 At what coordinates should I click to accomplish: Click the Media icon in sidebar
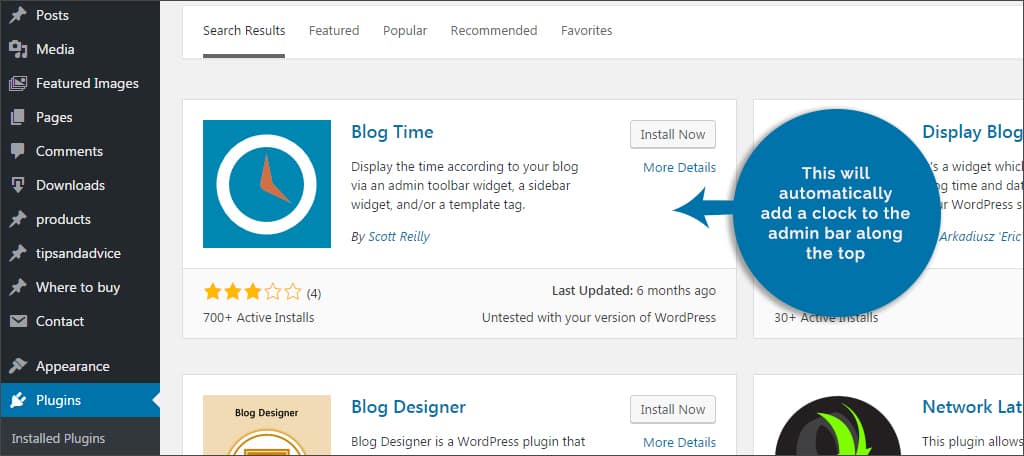(x=18, y=49)
